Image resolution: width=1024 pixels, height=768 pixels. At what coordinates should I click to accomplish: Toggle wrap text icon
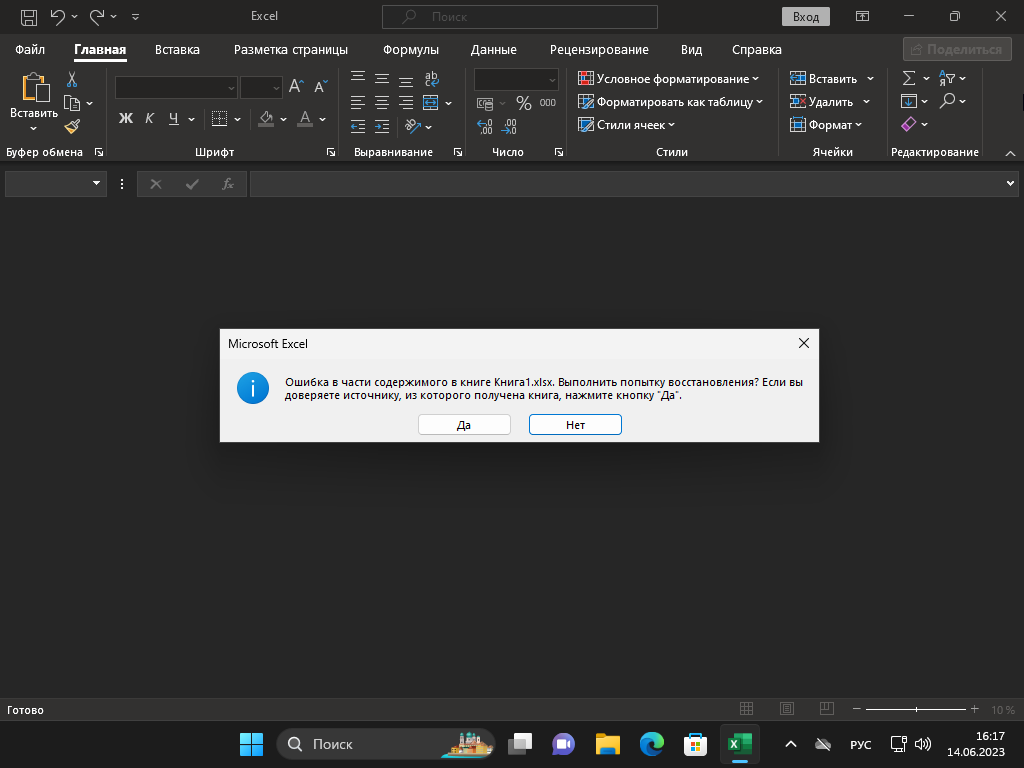pos(432,79)
